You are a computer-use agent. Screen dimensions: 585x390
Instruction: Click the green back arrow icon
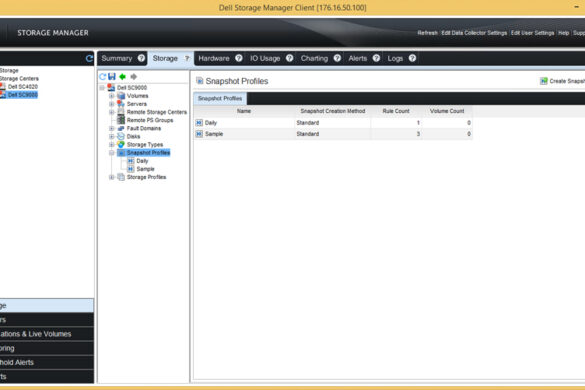[x=122, y=77]
